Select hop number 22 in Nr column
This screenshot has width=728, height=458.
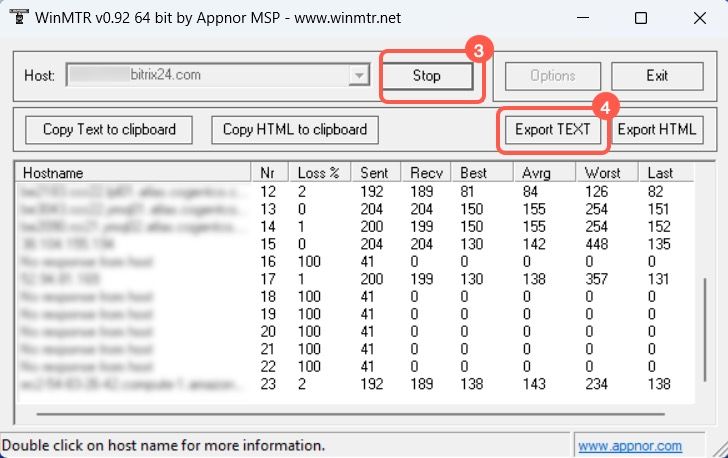click(268, 366)
